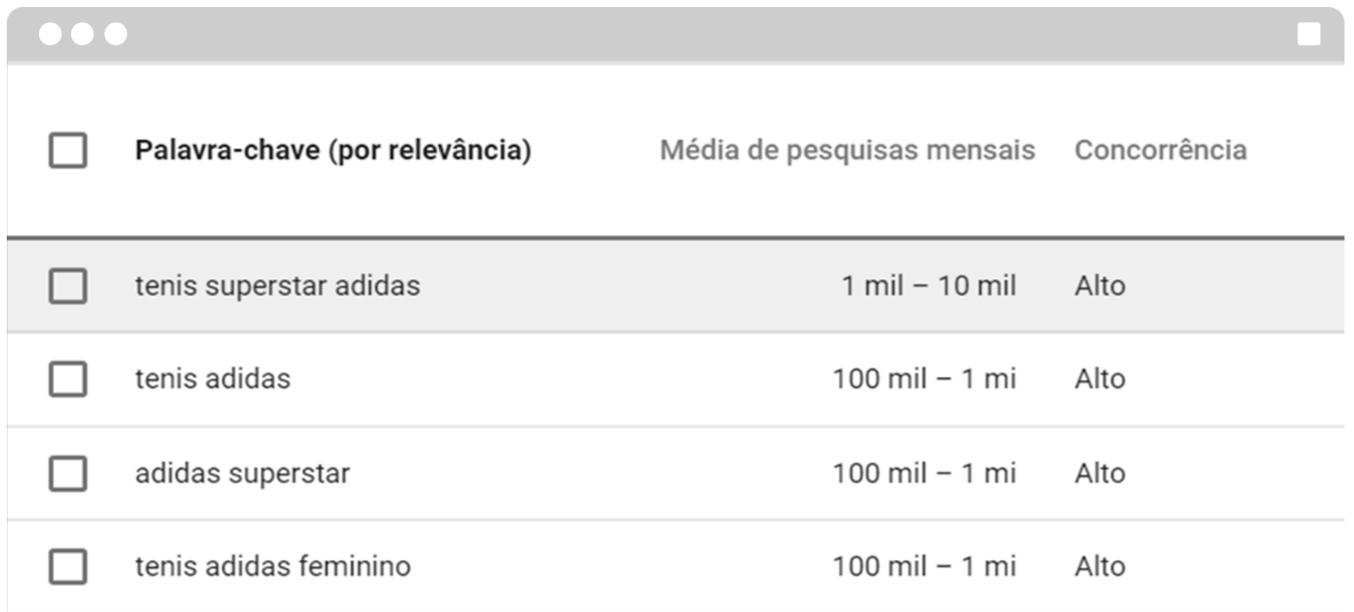Choose the 'tenis adidas feminino' keyword text
Screen dimensions: 1354x612
[272, 567]
